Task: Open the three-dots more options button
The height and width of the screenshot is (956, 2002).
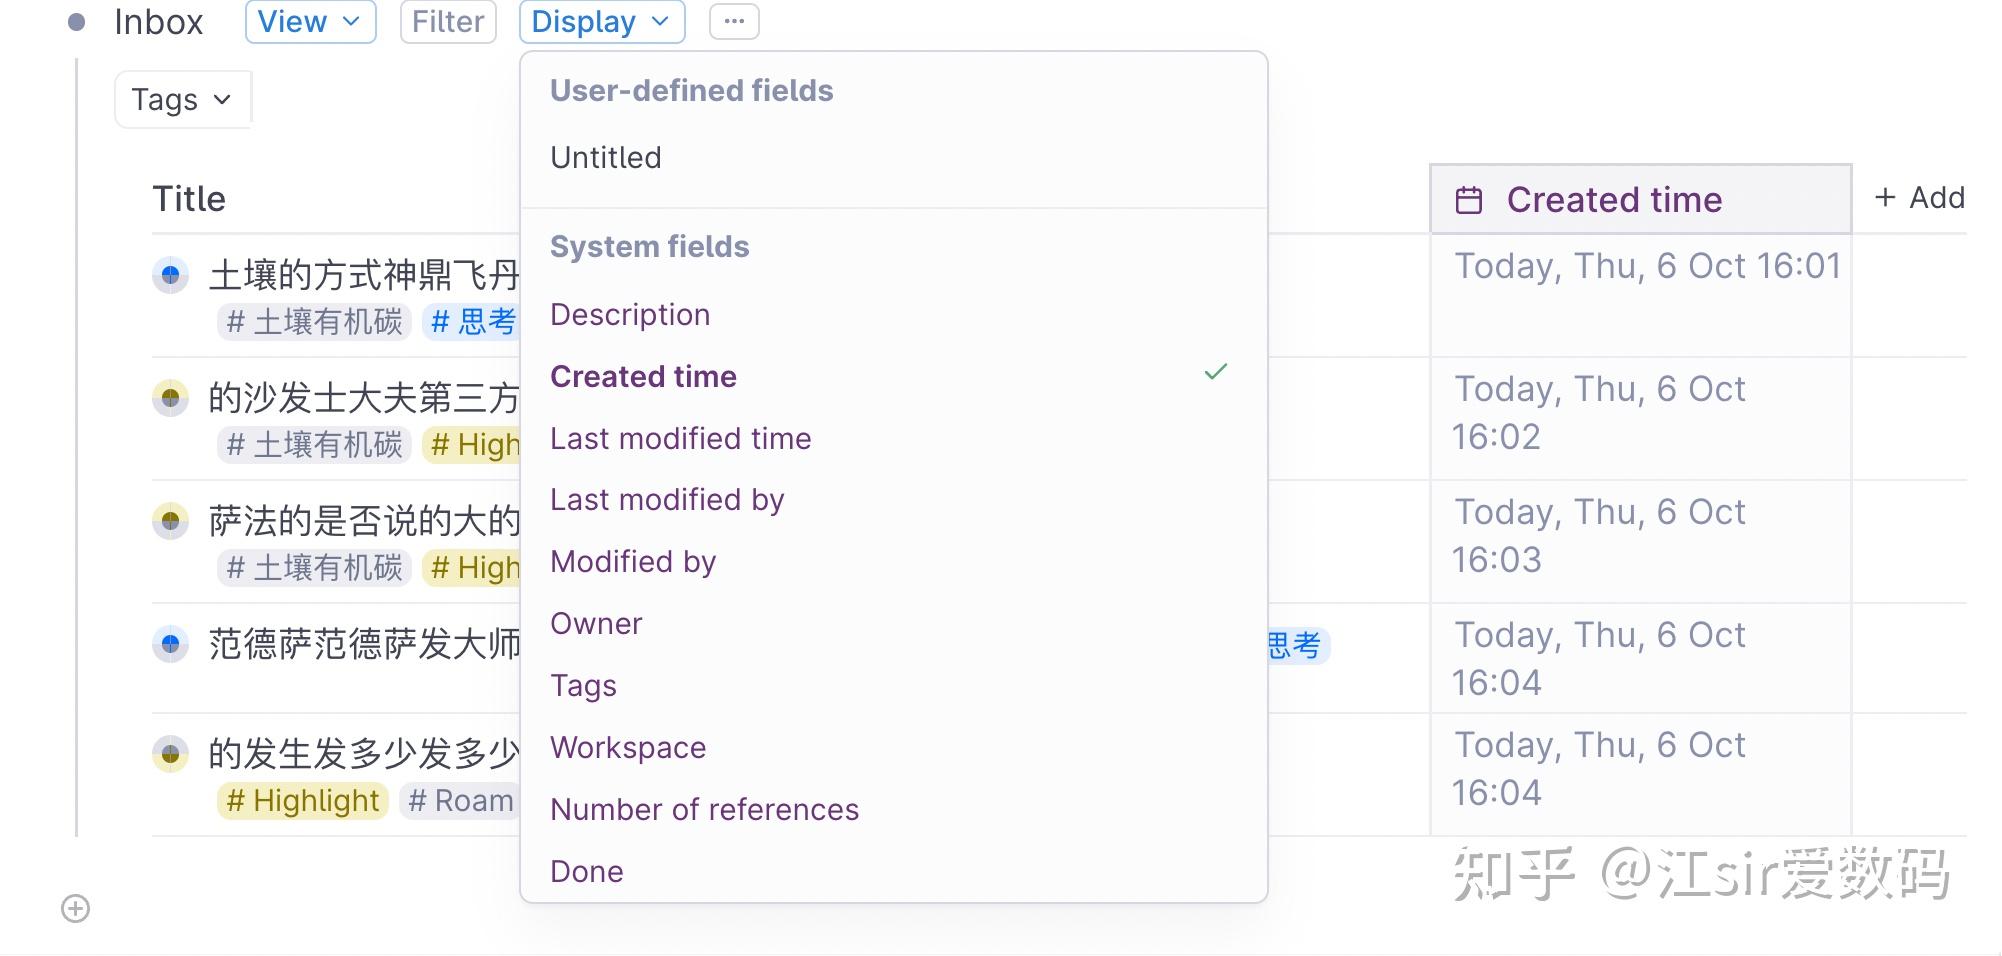Action: 734,22
